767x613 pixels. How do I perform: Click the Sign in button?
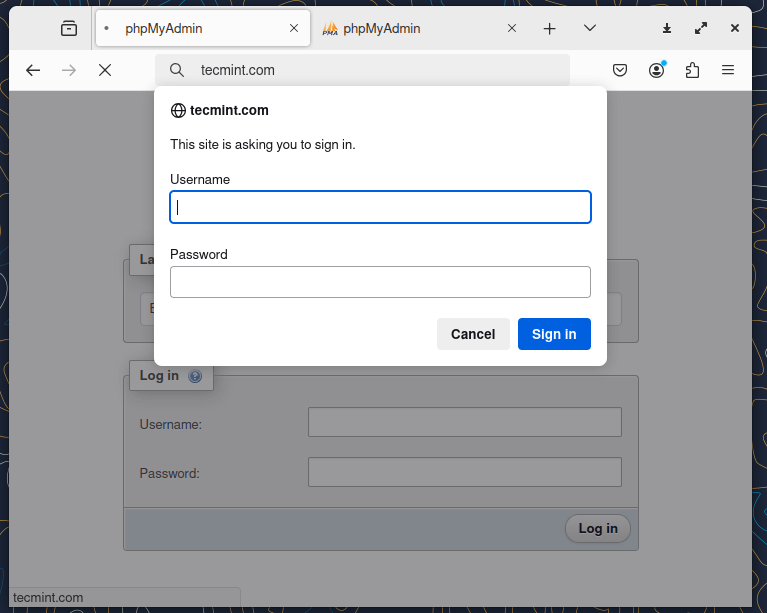pyautogui.click(x=554, y=334)
